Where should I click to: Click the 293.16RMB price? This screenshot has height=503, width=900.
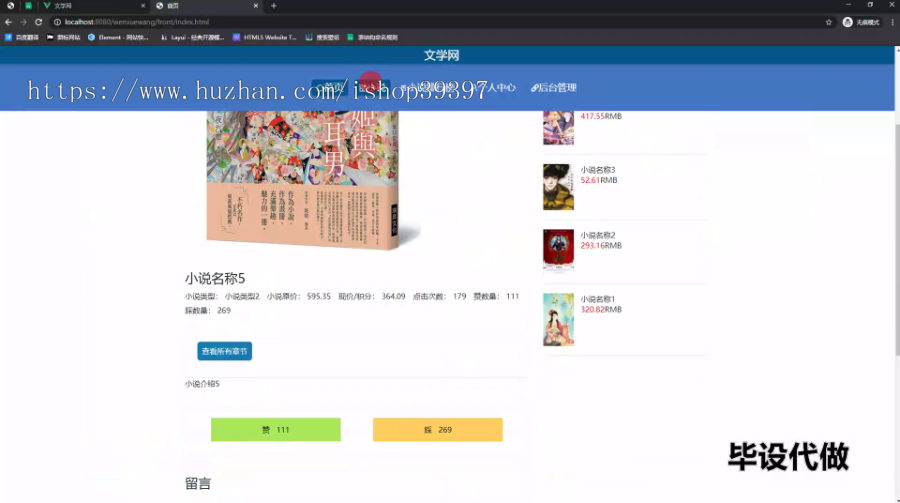[601, 245]
